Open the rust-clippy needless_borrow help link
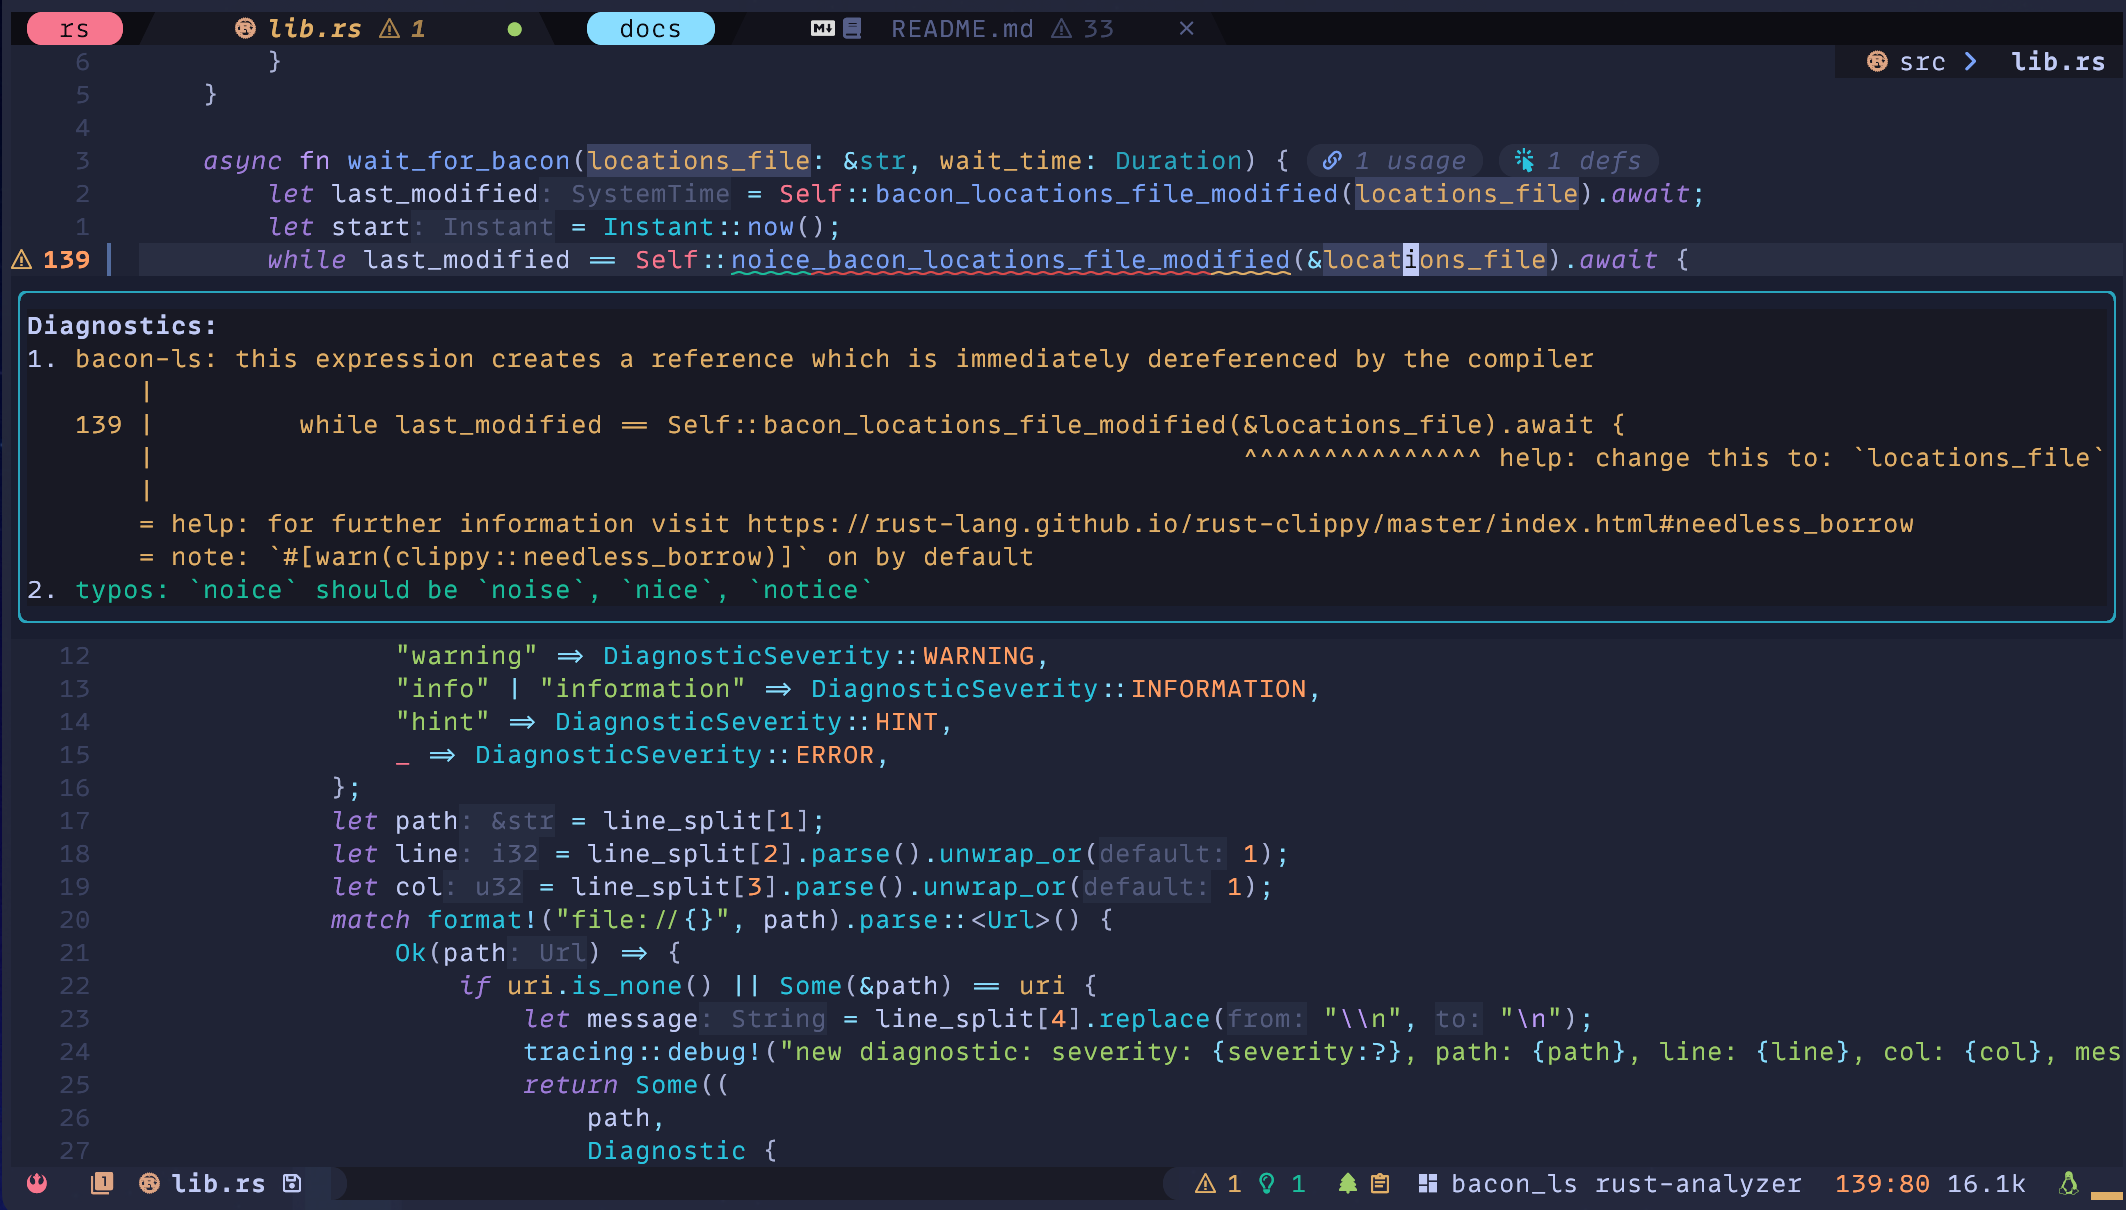Screen dimensions: 2126x1210 pos(1330,524)
